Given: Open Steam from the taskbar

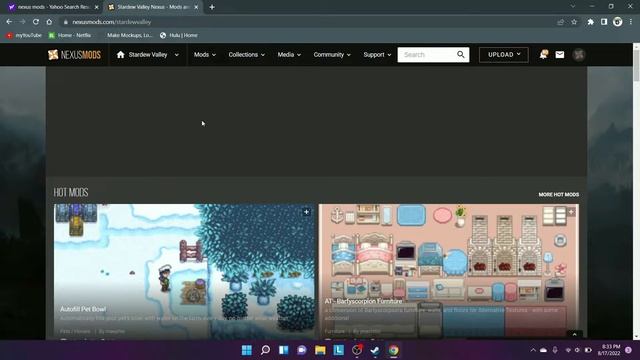Looking at the screenshot, I should (x=375, y=350).
